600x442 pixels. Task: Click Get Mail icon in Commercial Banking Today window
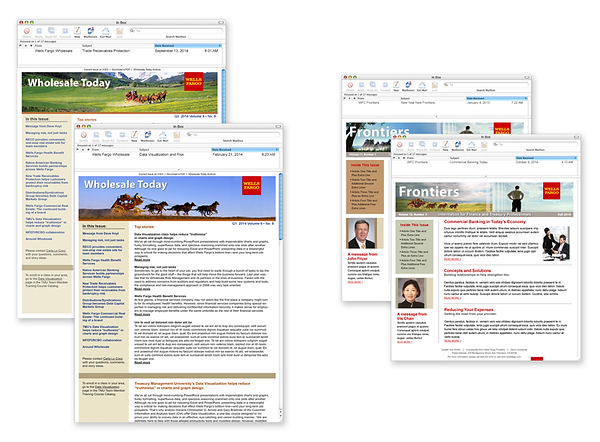point(471,145)
